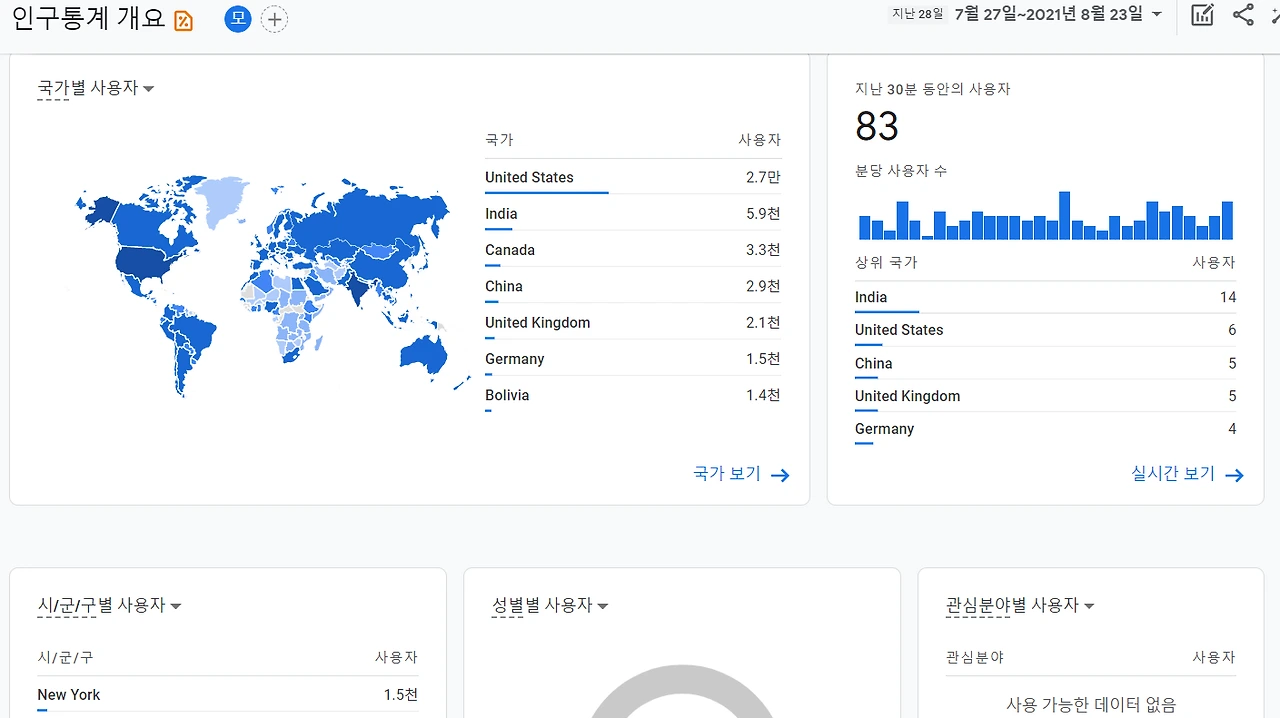Select Bolivia row in country table

click(633, 395)
